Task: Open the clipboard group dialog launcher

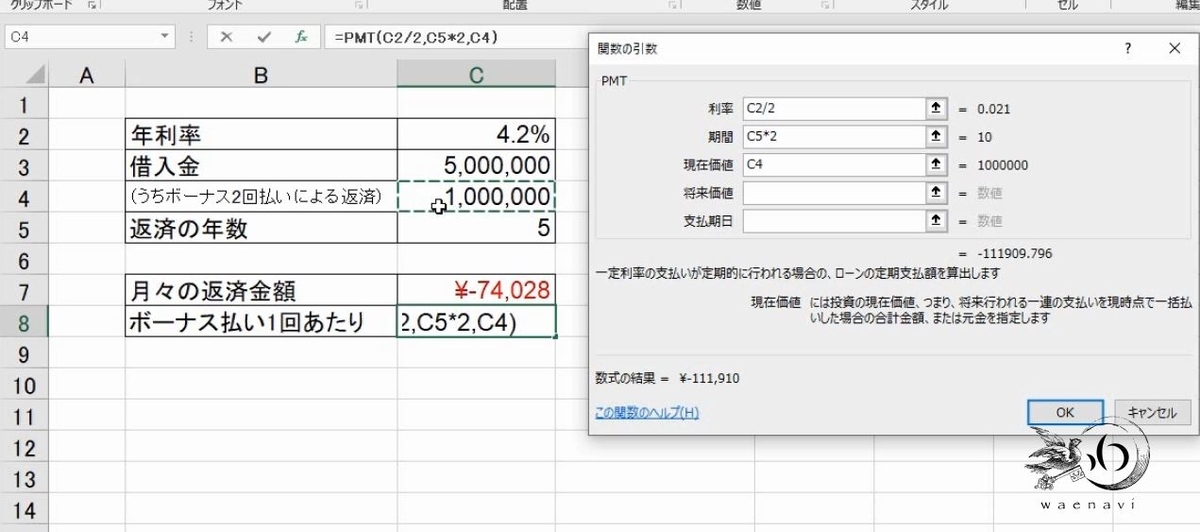Action: pos(91,6)
